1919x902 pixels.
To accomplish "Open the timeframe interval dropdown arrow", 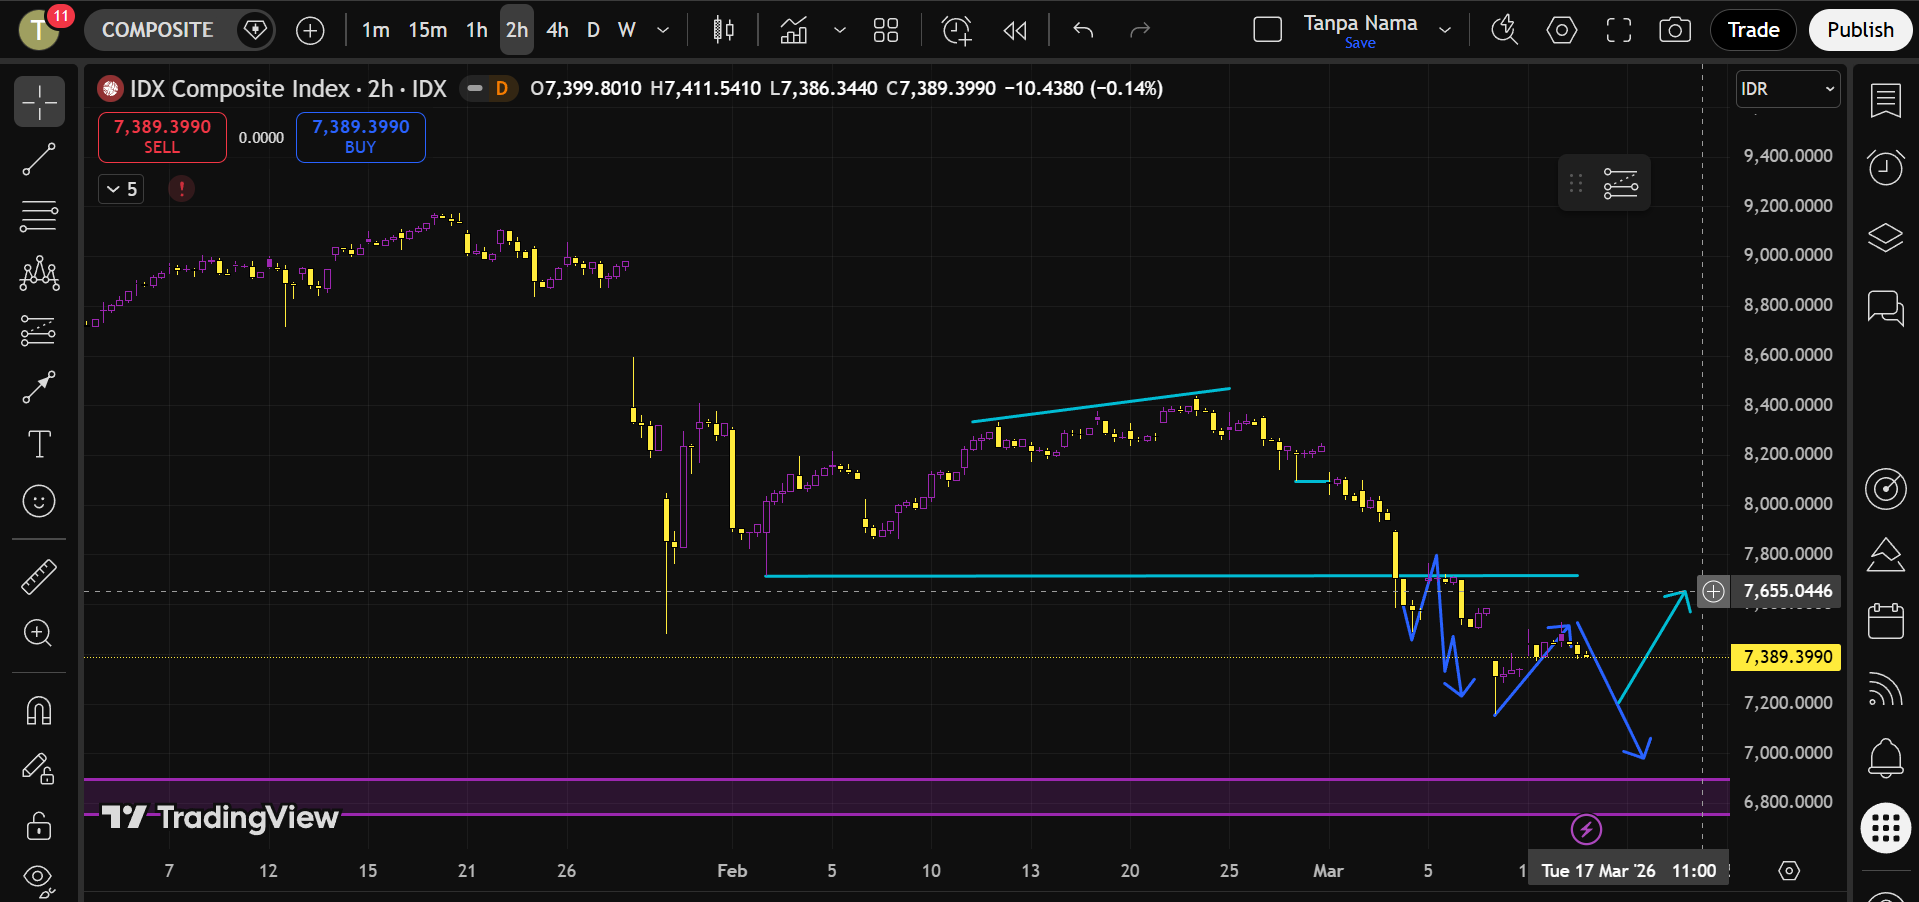I will click(662, 30).
